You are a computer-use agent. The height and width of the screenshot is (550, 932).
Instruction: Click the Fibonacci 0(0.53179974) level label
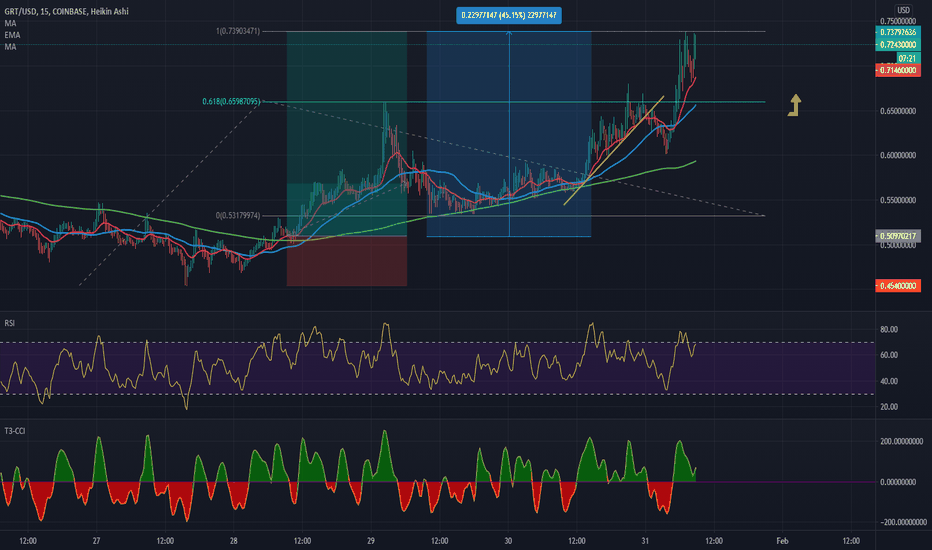238,215
